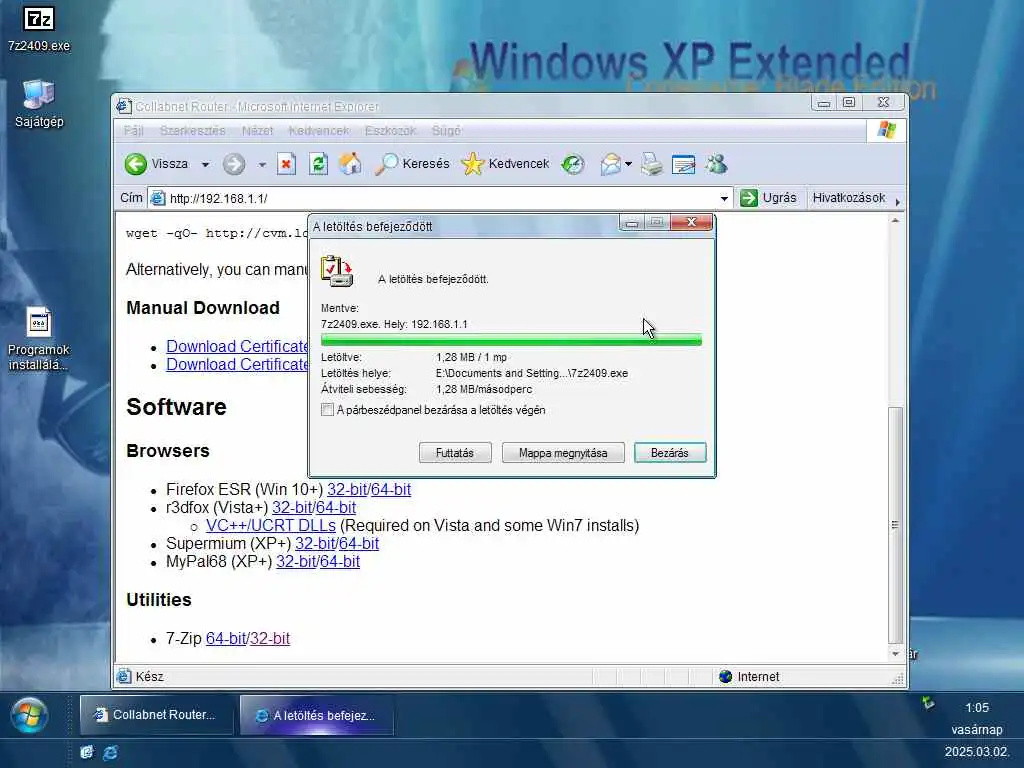Click the Mail envelope icon
Viewport: 1024px width, 768px height.
tap(611, 164)
